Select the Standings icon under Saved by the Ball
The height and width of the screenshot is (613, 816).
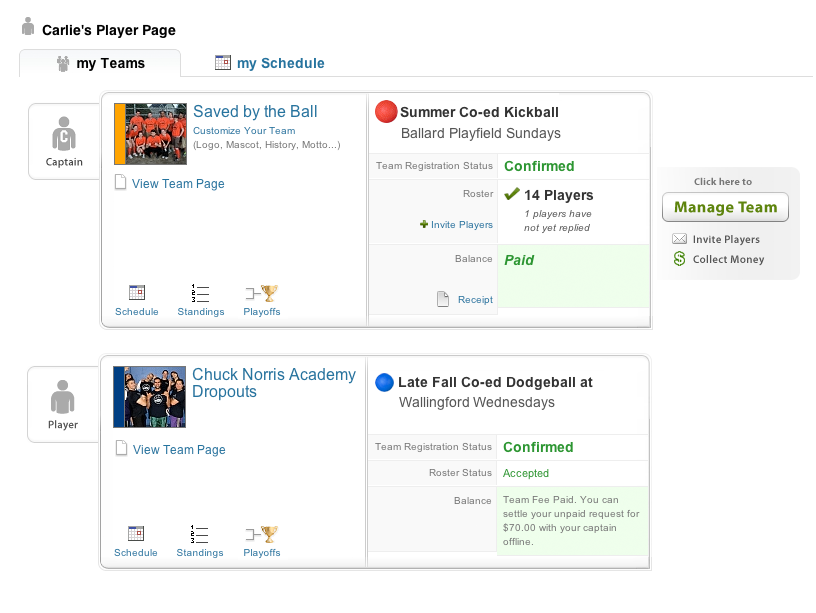pos(200,293)
